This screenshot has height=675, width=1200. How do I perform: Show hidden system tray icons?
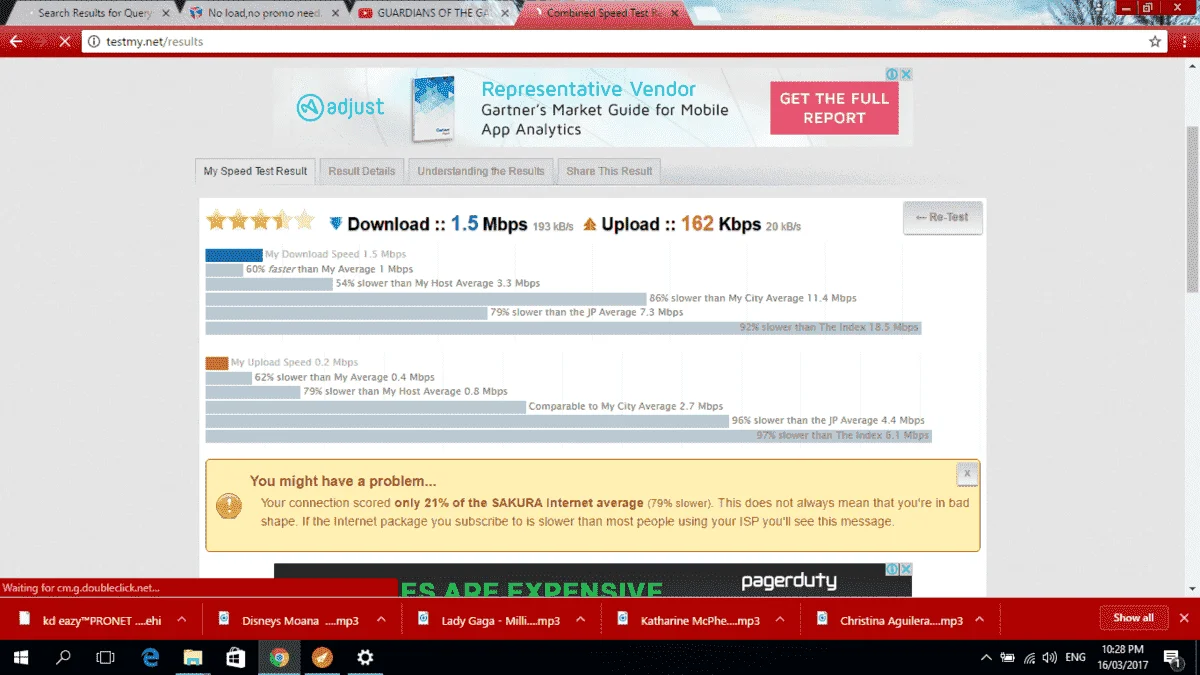coord(987,657)
